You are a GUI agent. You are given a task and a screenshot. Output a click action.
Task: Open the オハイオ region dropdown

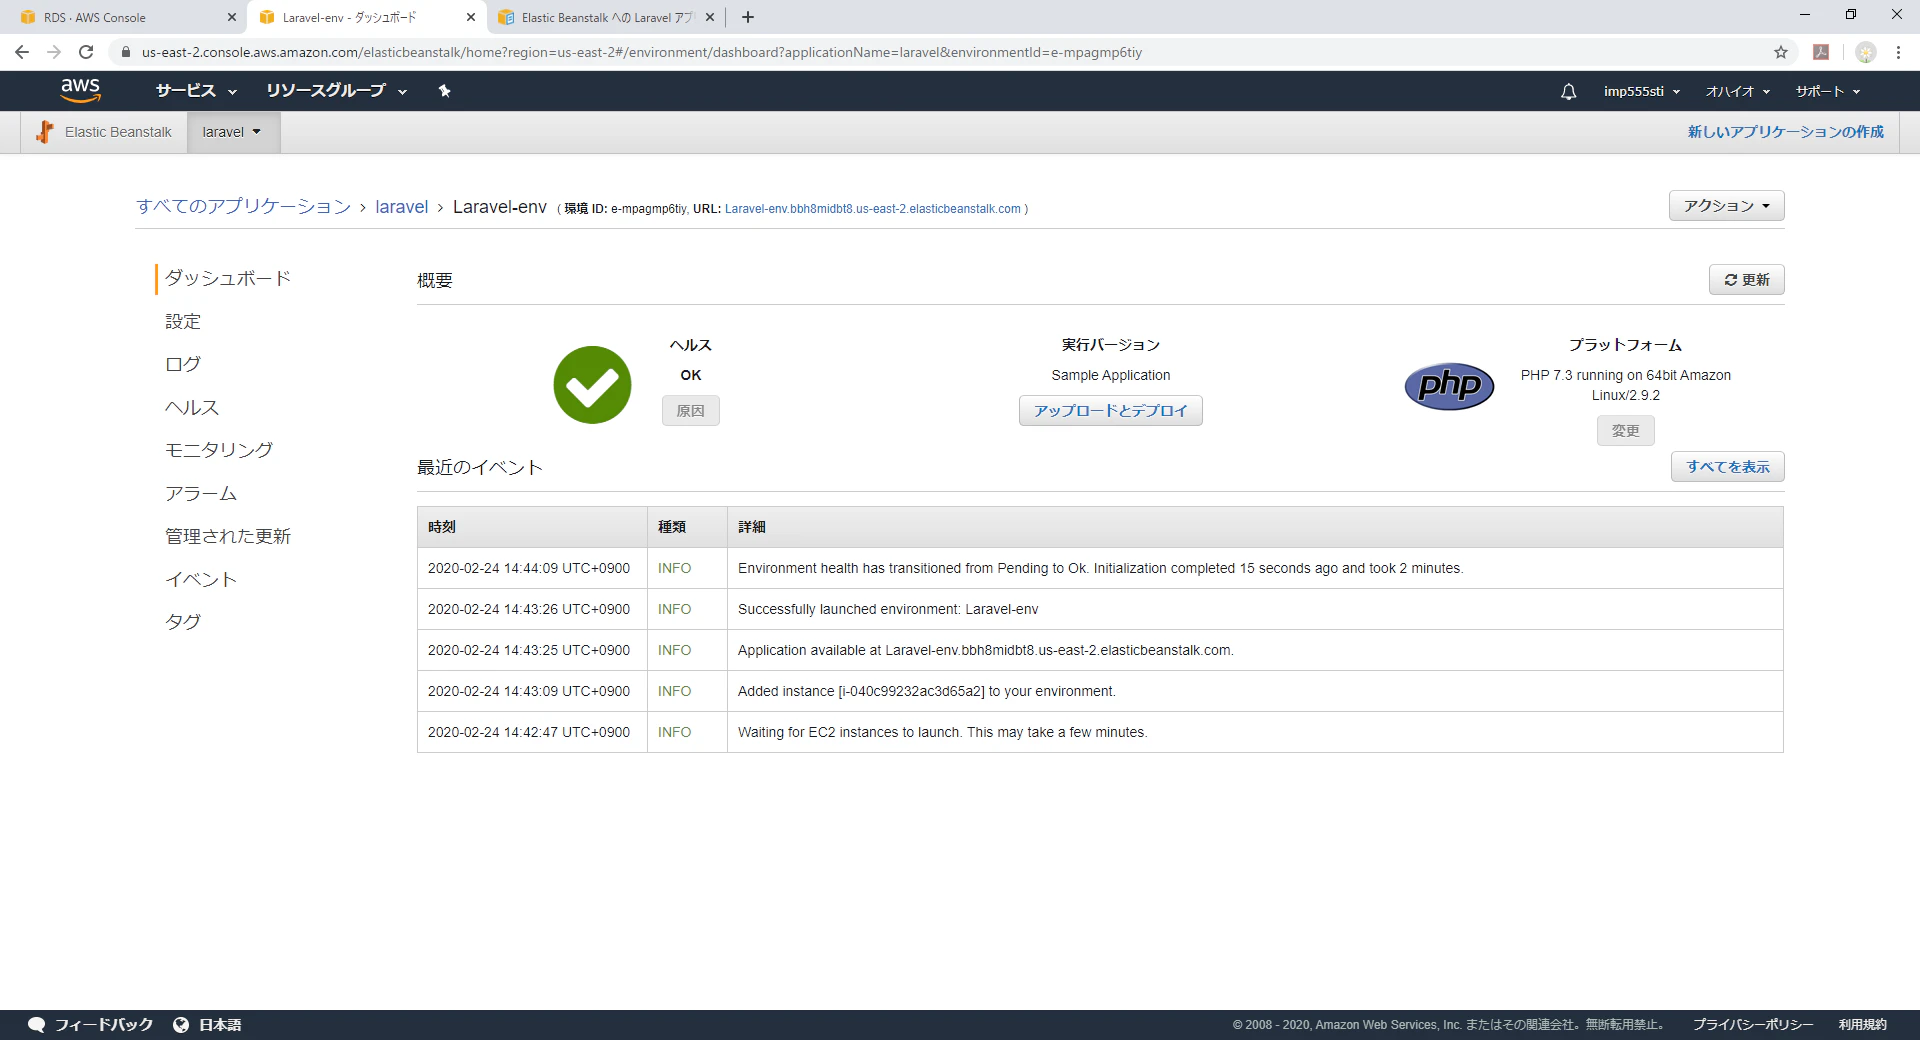1738,91
